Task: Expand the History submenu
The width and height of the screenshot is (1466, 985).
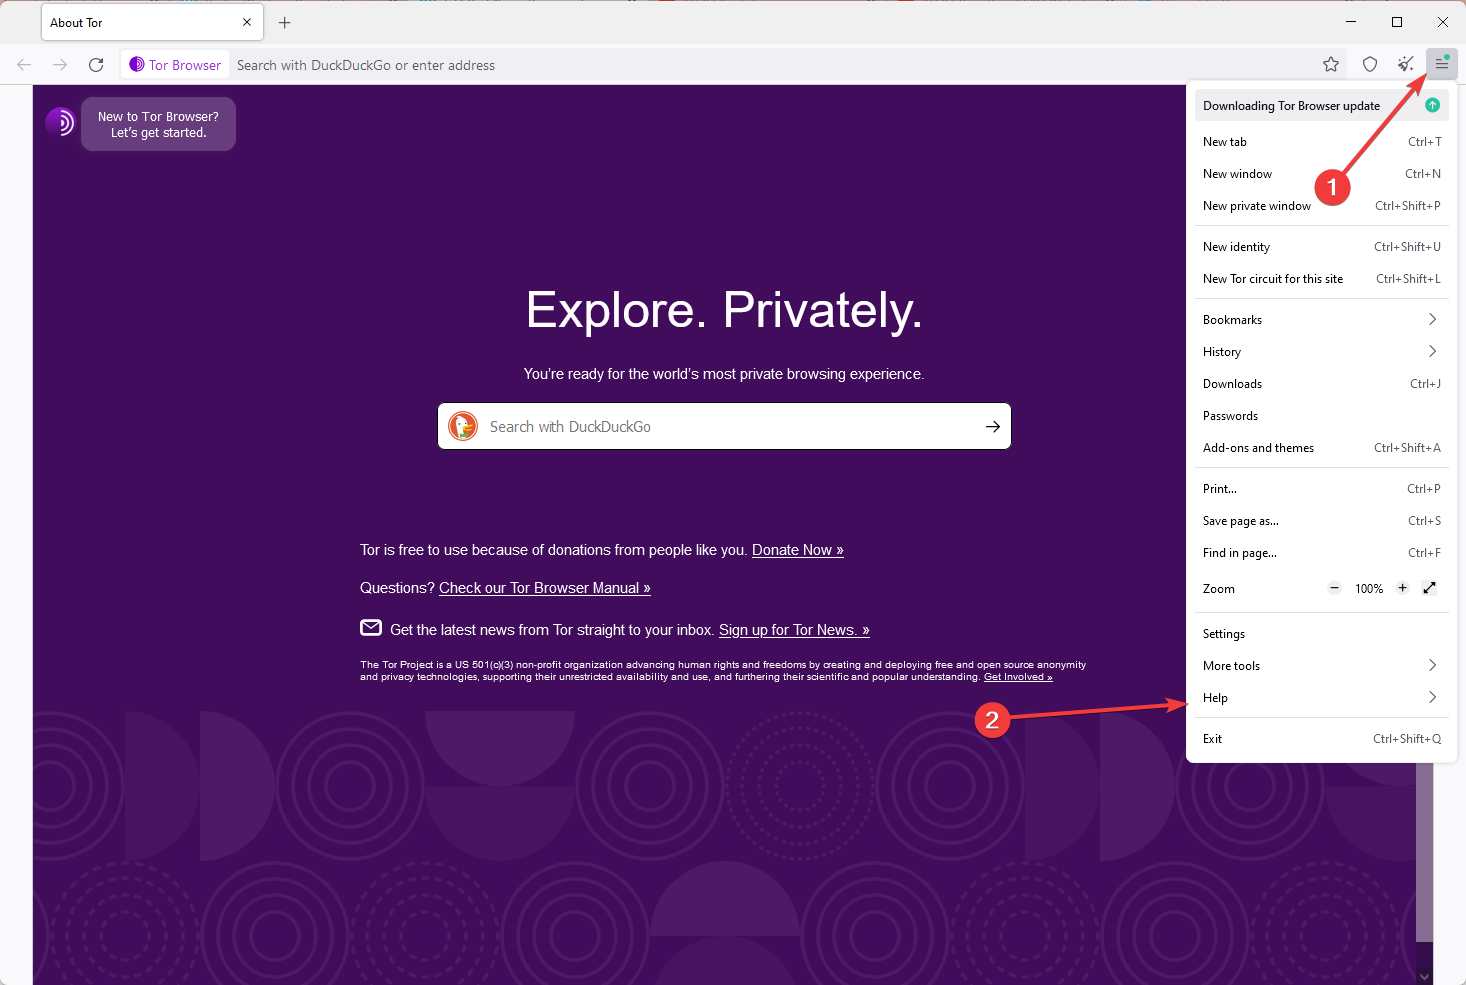Action: [1321, 352]
